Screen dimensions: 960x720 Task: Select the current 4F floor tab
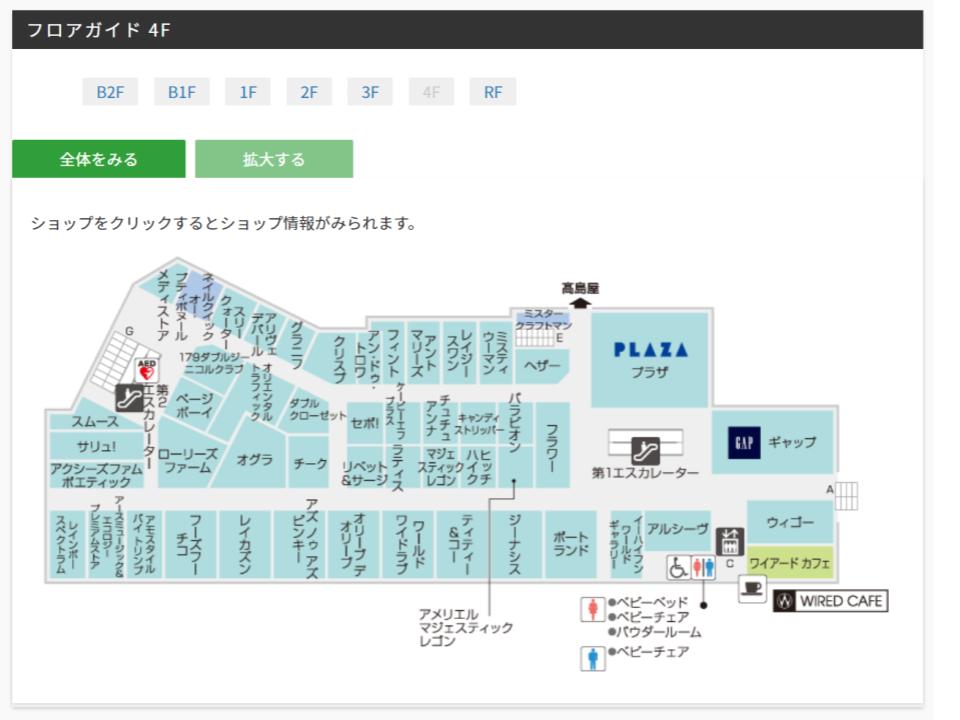tap(432, 92)
